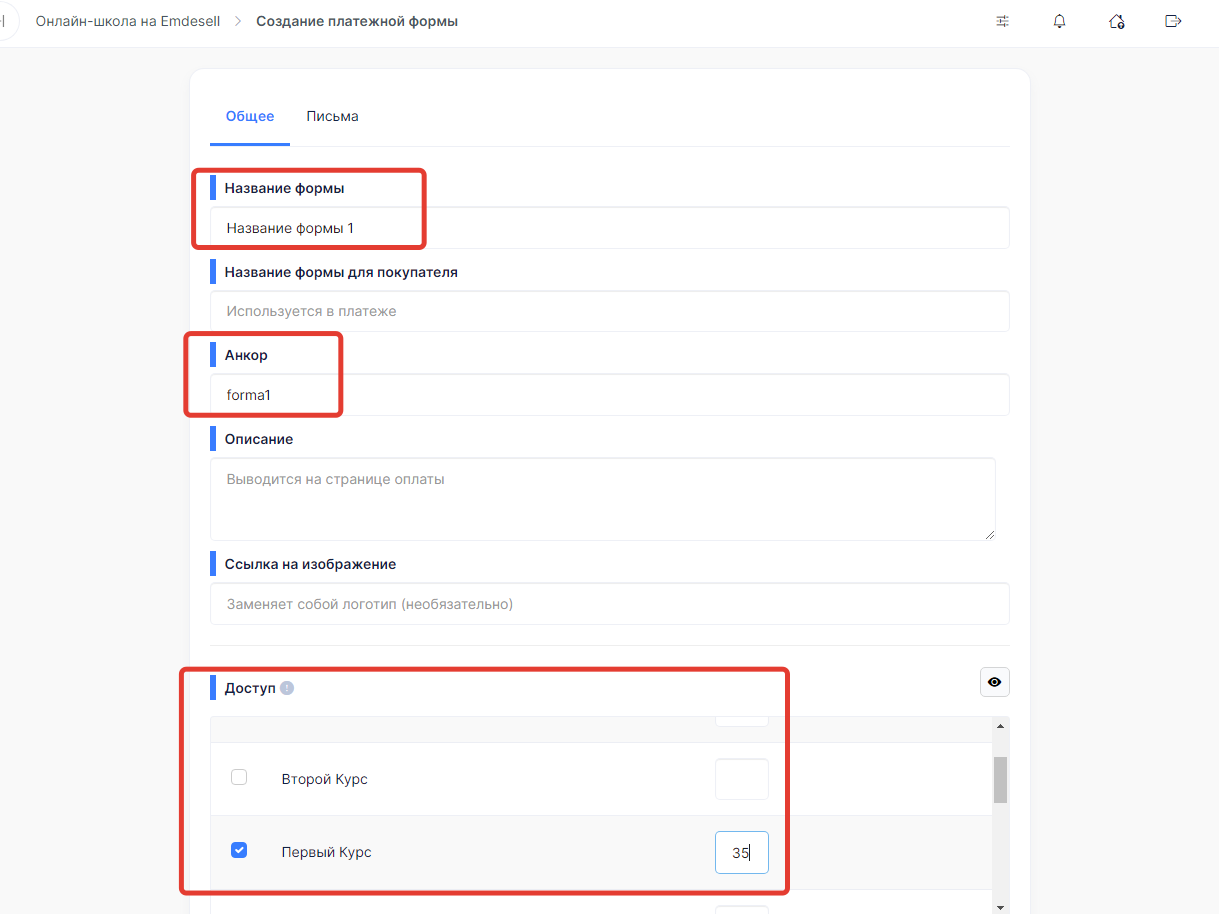Click the home icon in top bar

1116,21
